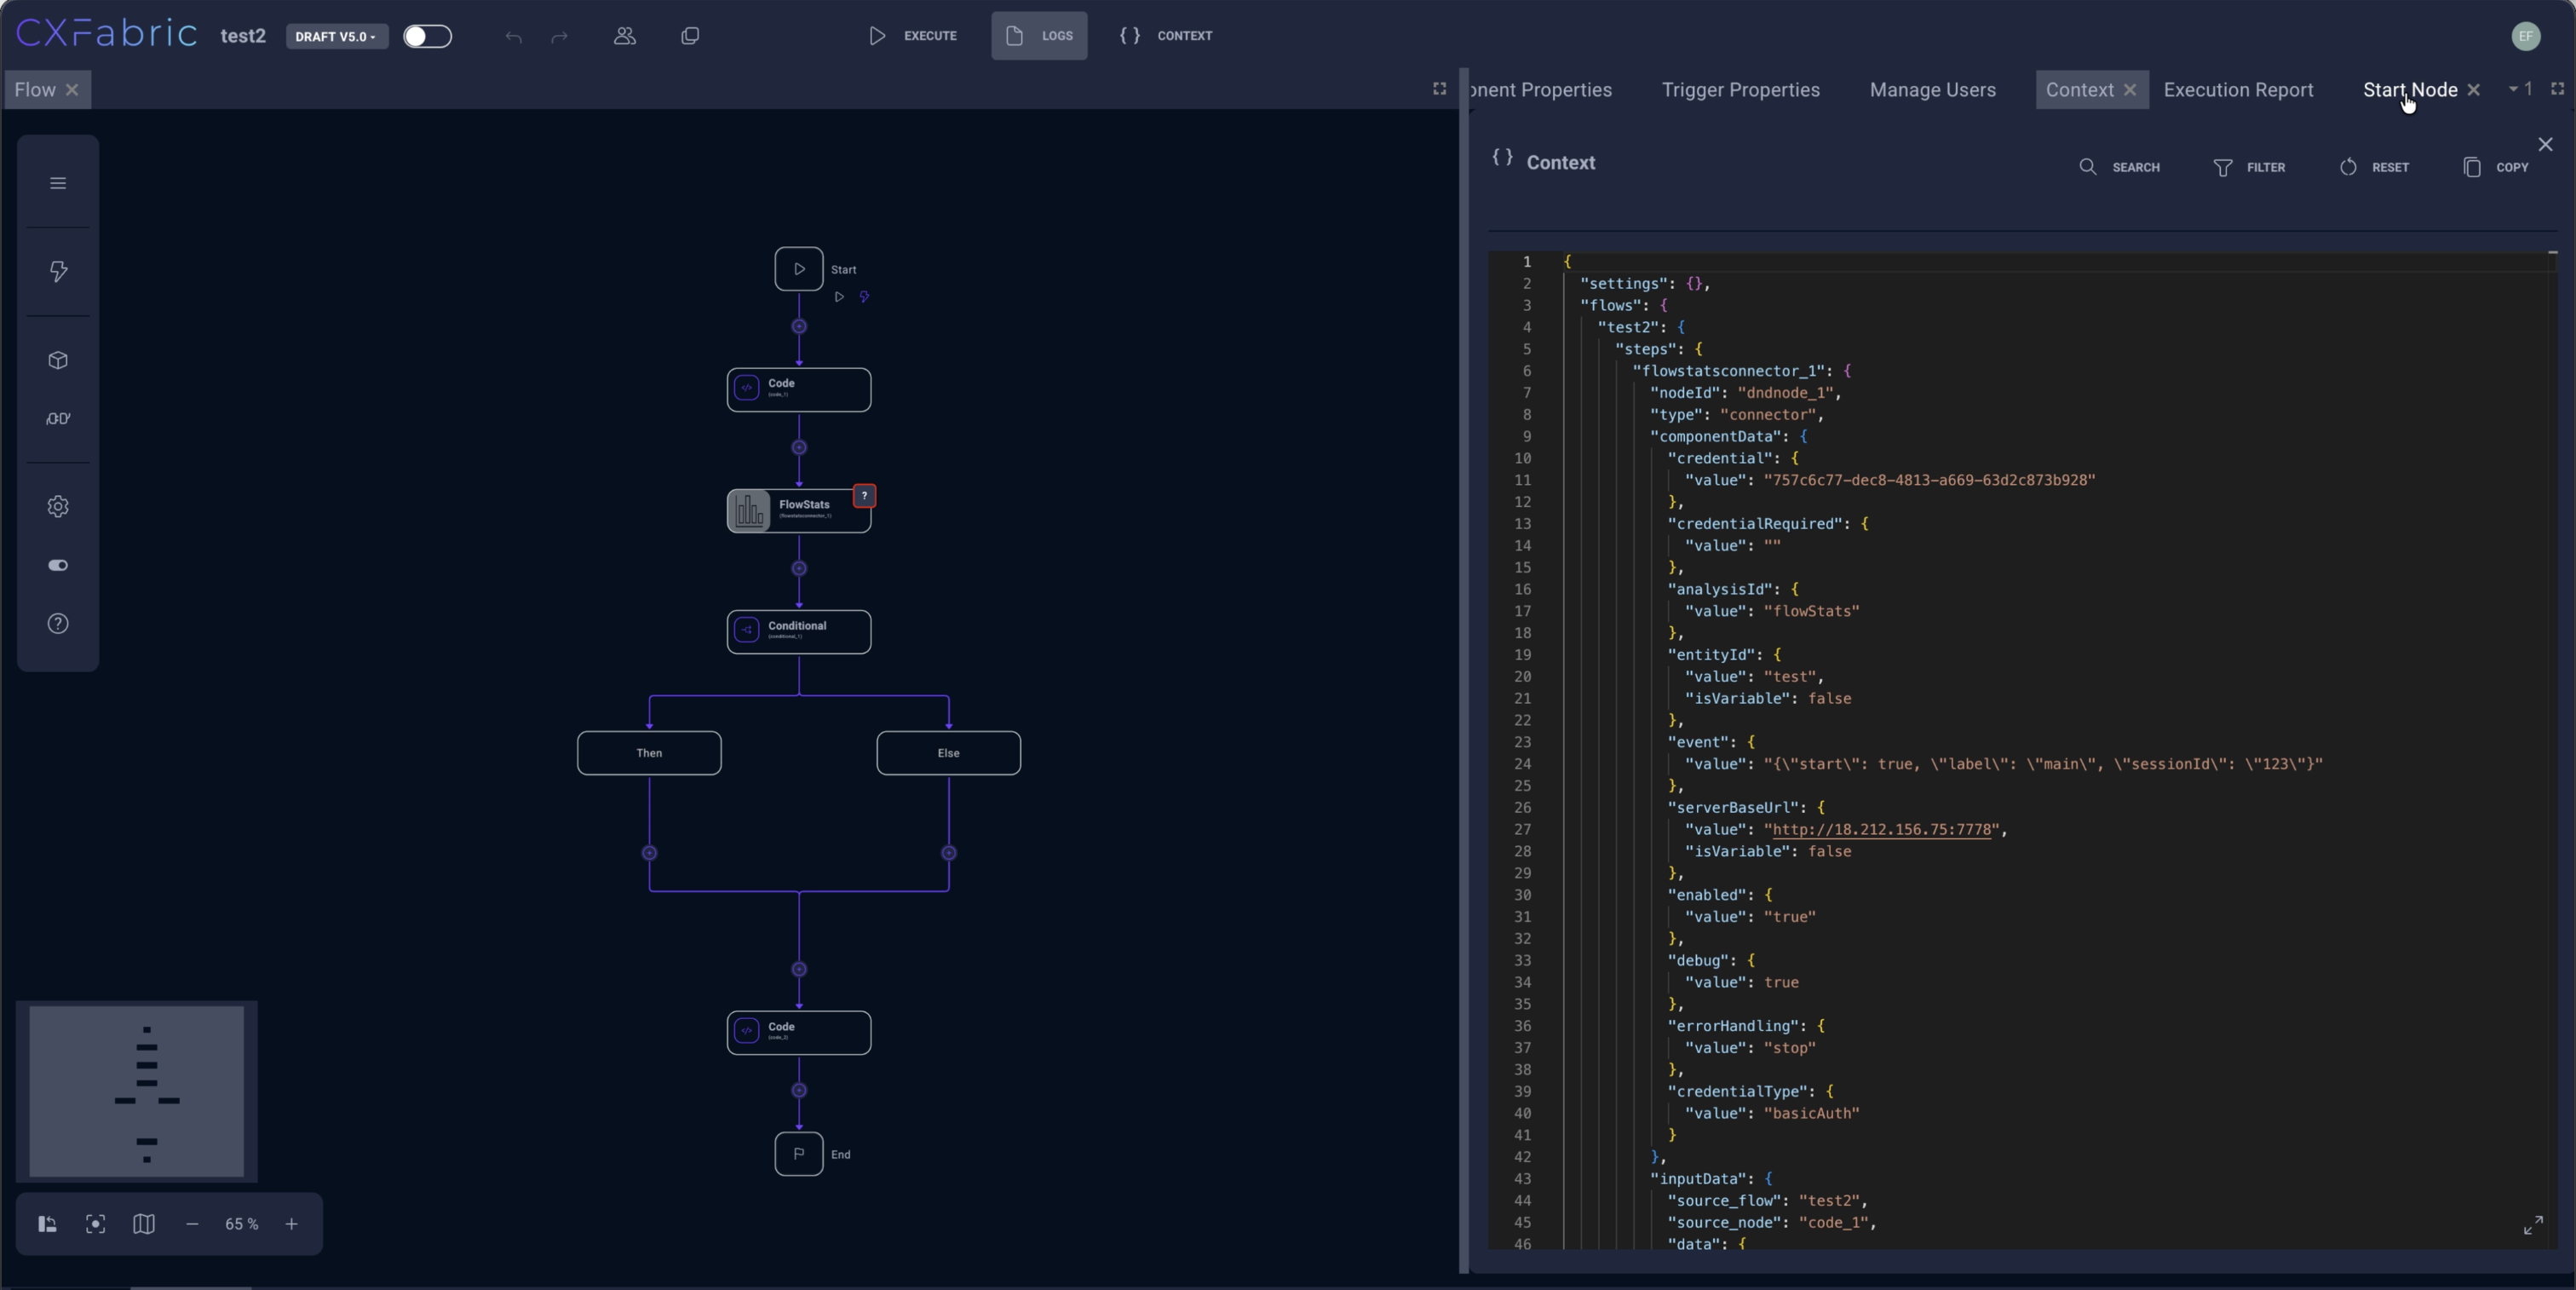
Task: Switch to the Execution Report tab
Action: (2238, 90)
